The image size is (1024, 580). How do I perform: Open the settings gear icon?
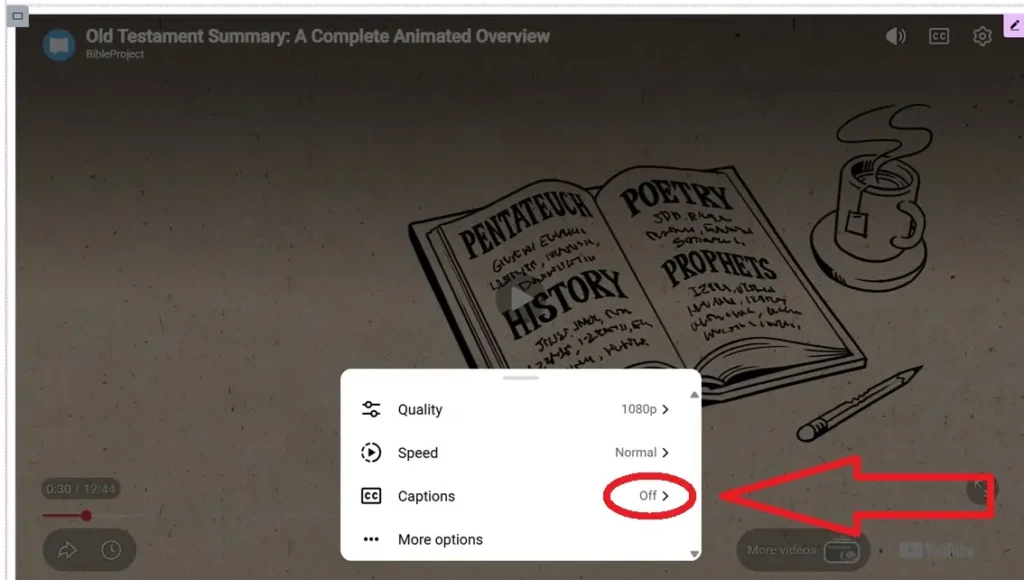click(x=982, y=36)
